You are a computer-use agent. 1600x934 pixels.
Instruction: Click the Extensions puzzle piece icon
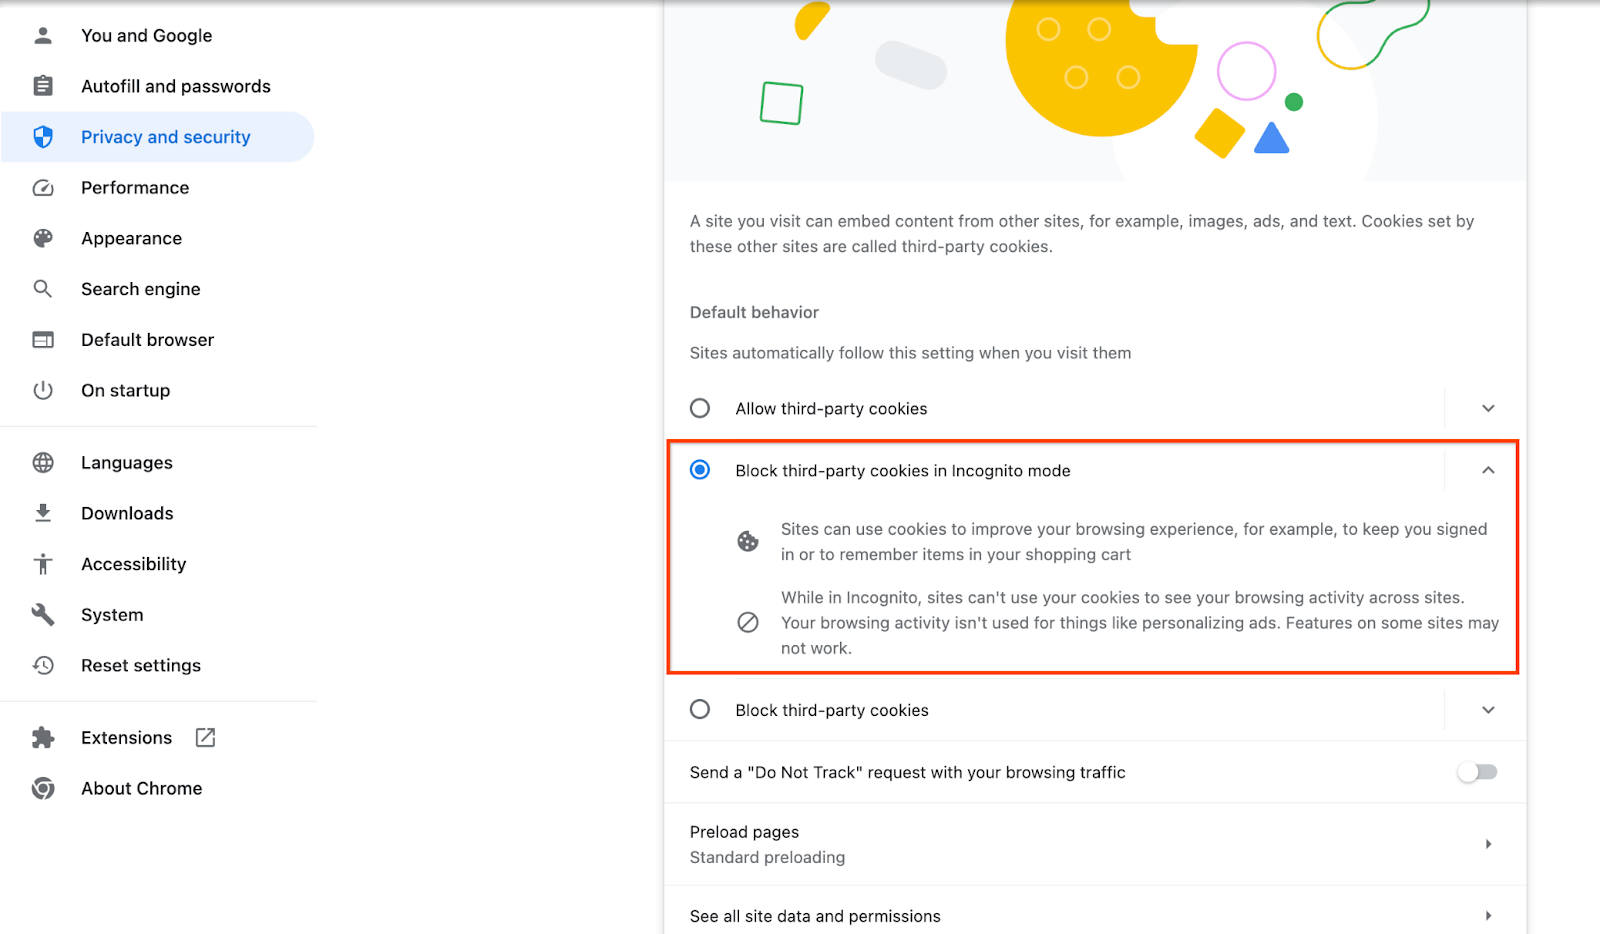click(x=42, y=737)
